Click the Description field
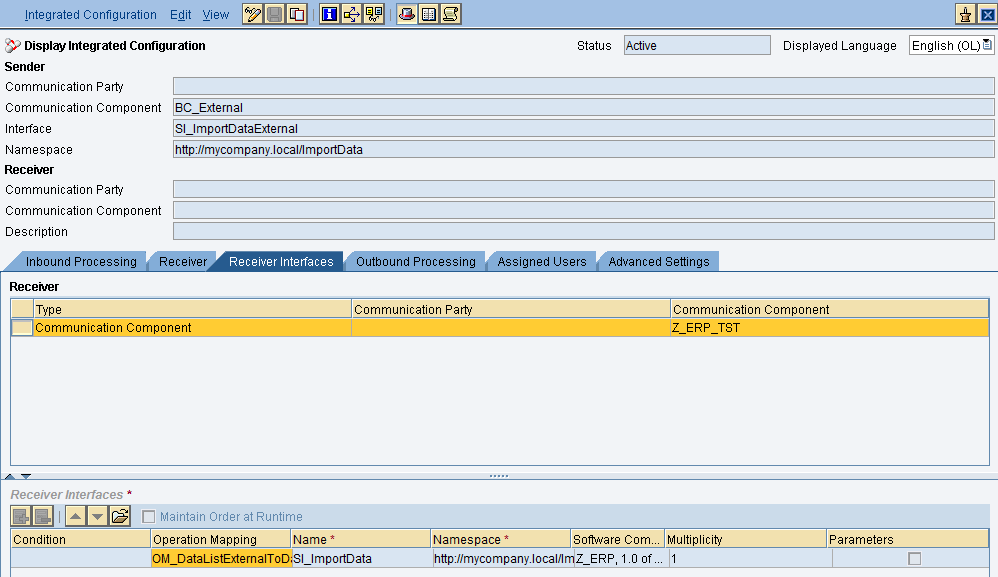The height and width of the screenshot is (577, 998). [x=584, y=232]
